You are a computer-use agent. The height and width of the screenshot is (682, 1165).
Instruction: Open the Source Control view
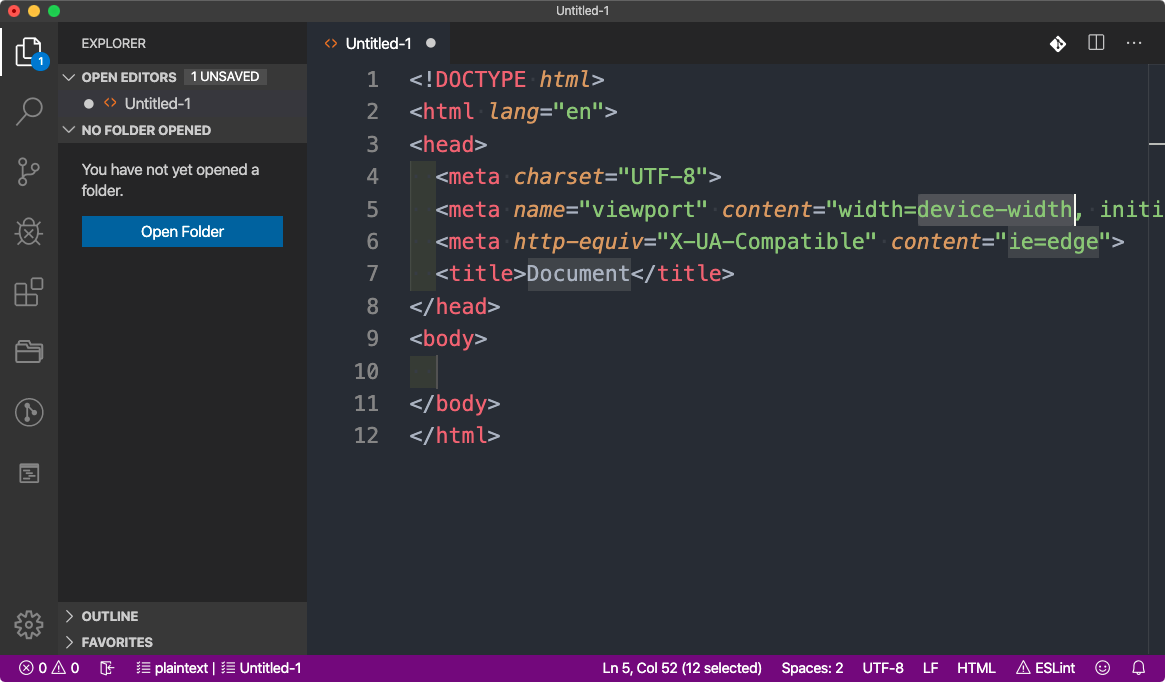pos(29,172)
